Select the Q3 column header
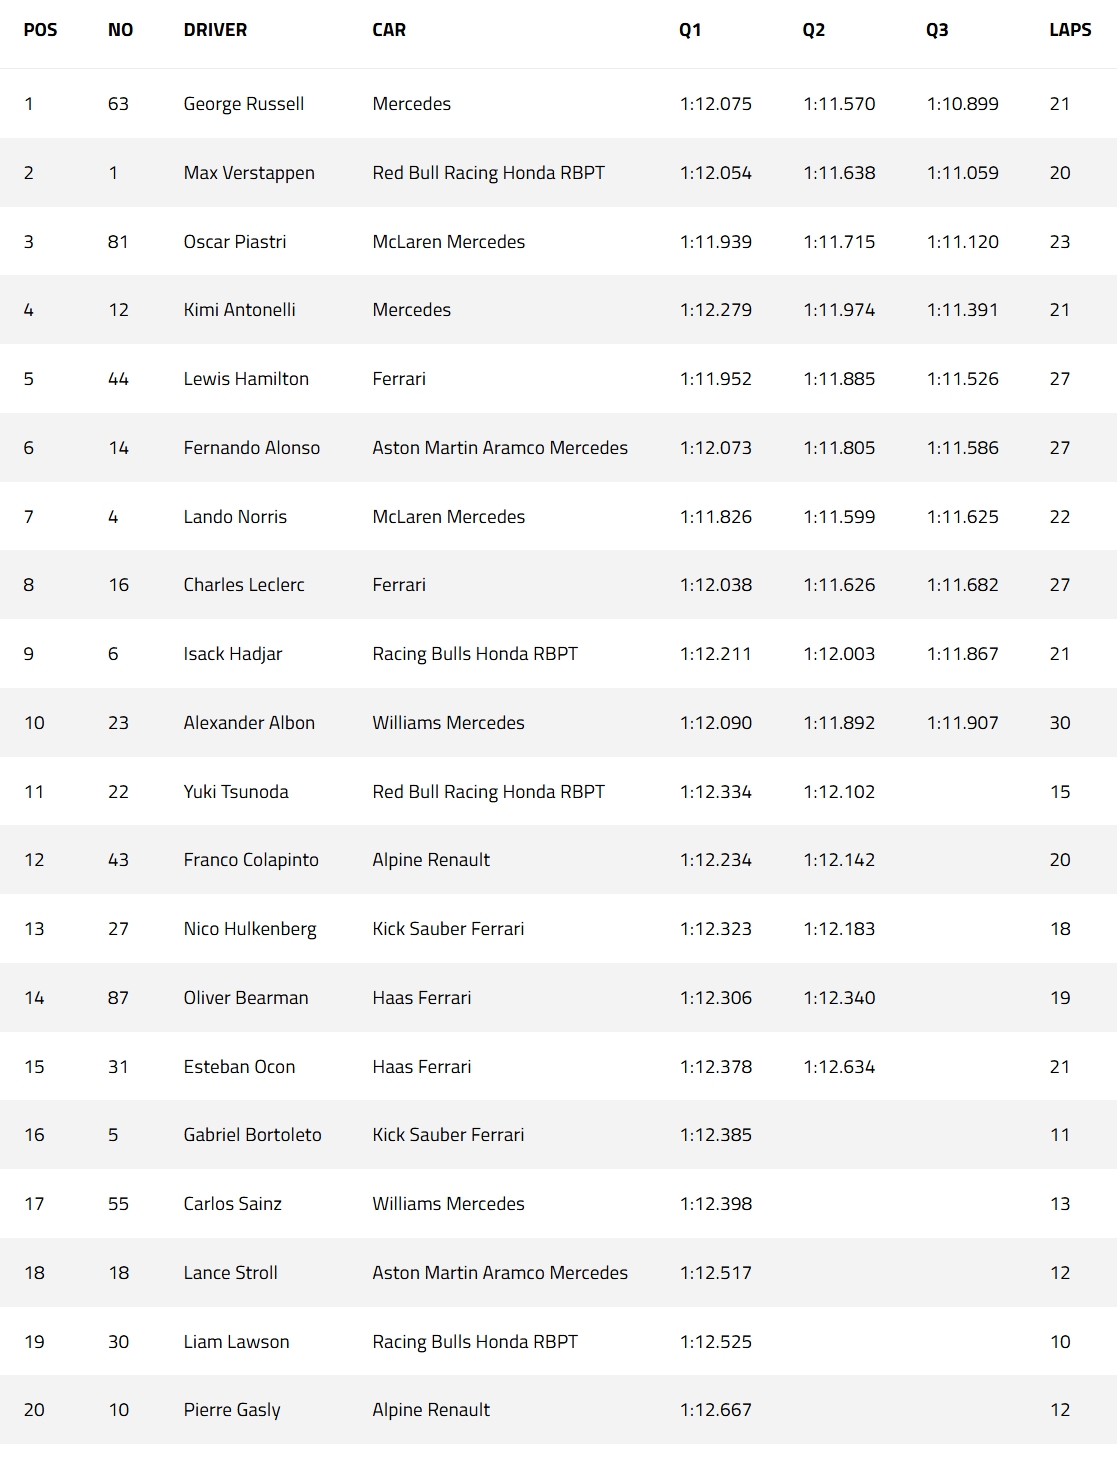Image resolution: width=1118 pixels, height=1477 pixels. [x=937, y=30]
